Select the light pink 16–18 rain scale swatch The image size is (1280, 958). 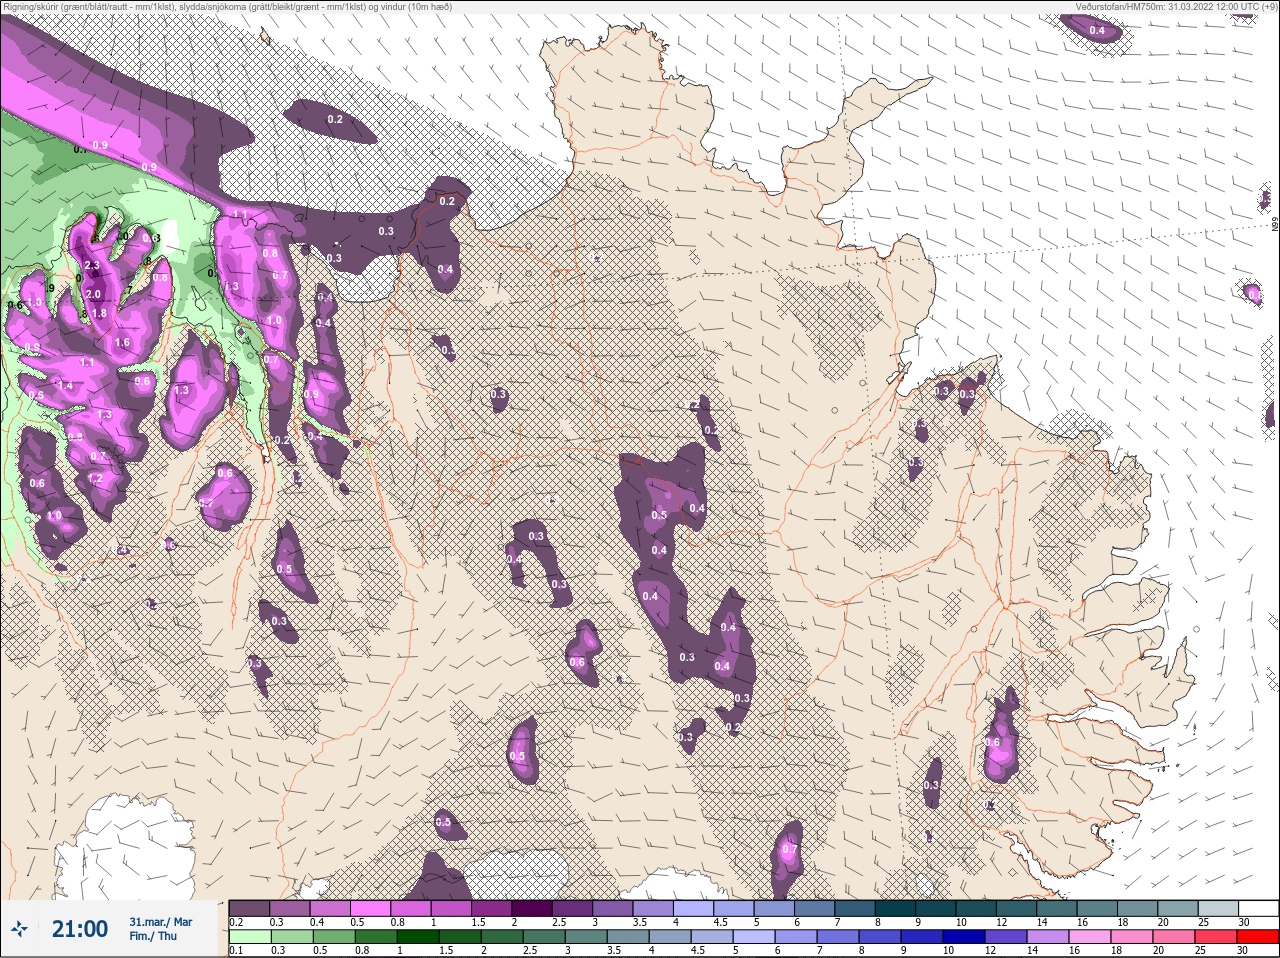tap(1090, 936)
